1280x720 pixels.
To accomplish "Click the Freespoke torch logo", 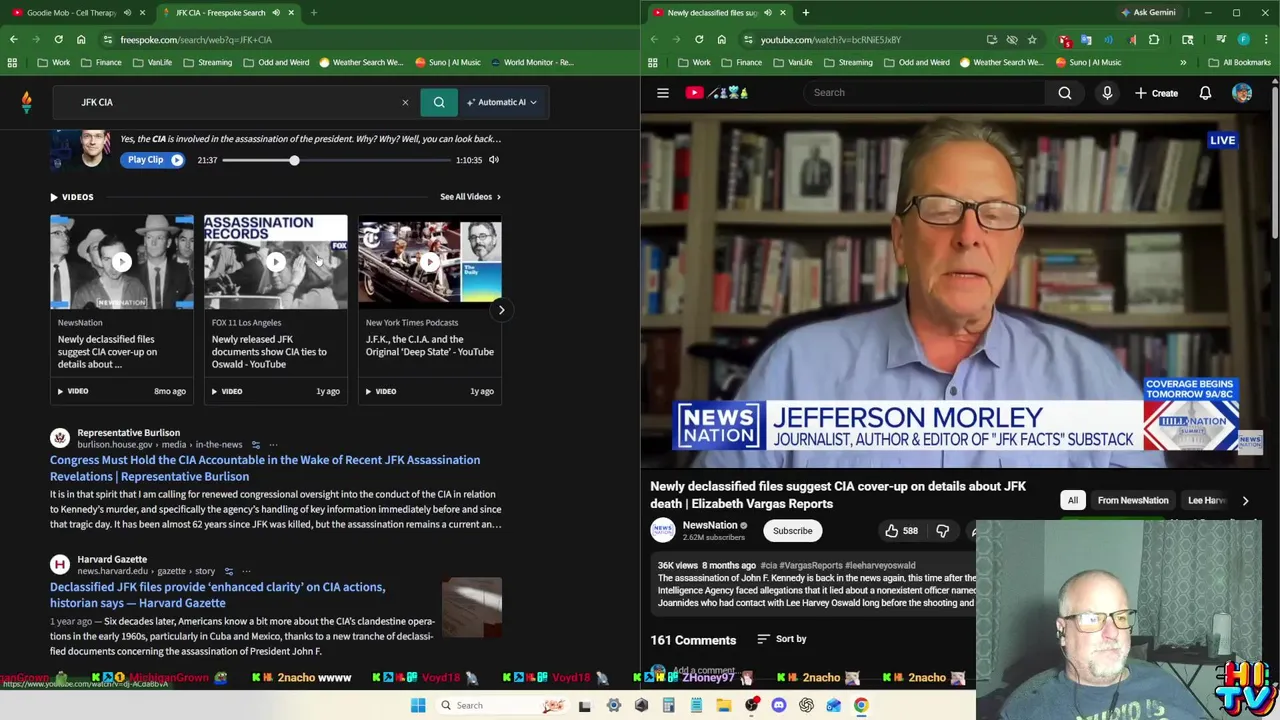I will tap(27, 102).
